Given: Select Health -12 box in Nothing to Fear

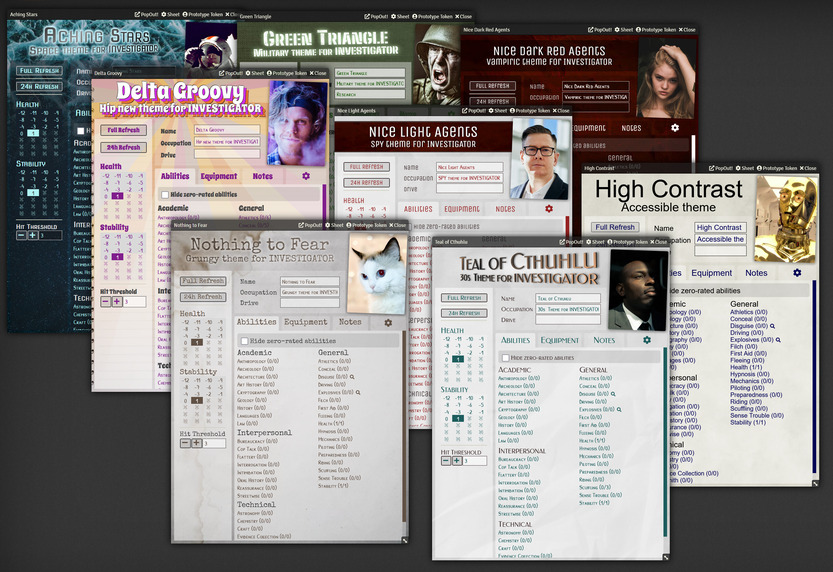Looking at the screenshot, I should [x=185, y=322].
